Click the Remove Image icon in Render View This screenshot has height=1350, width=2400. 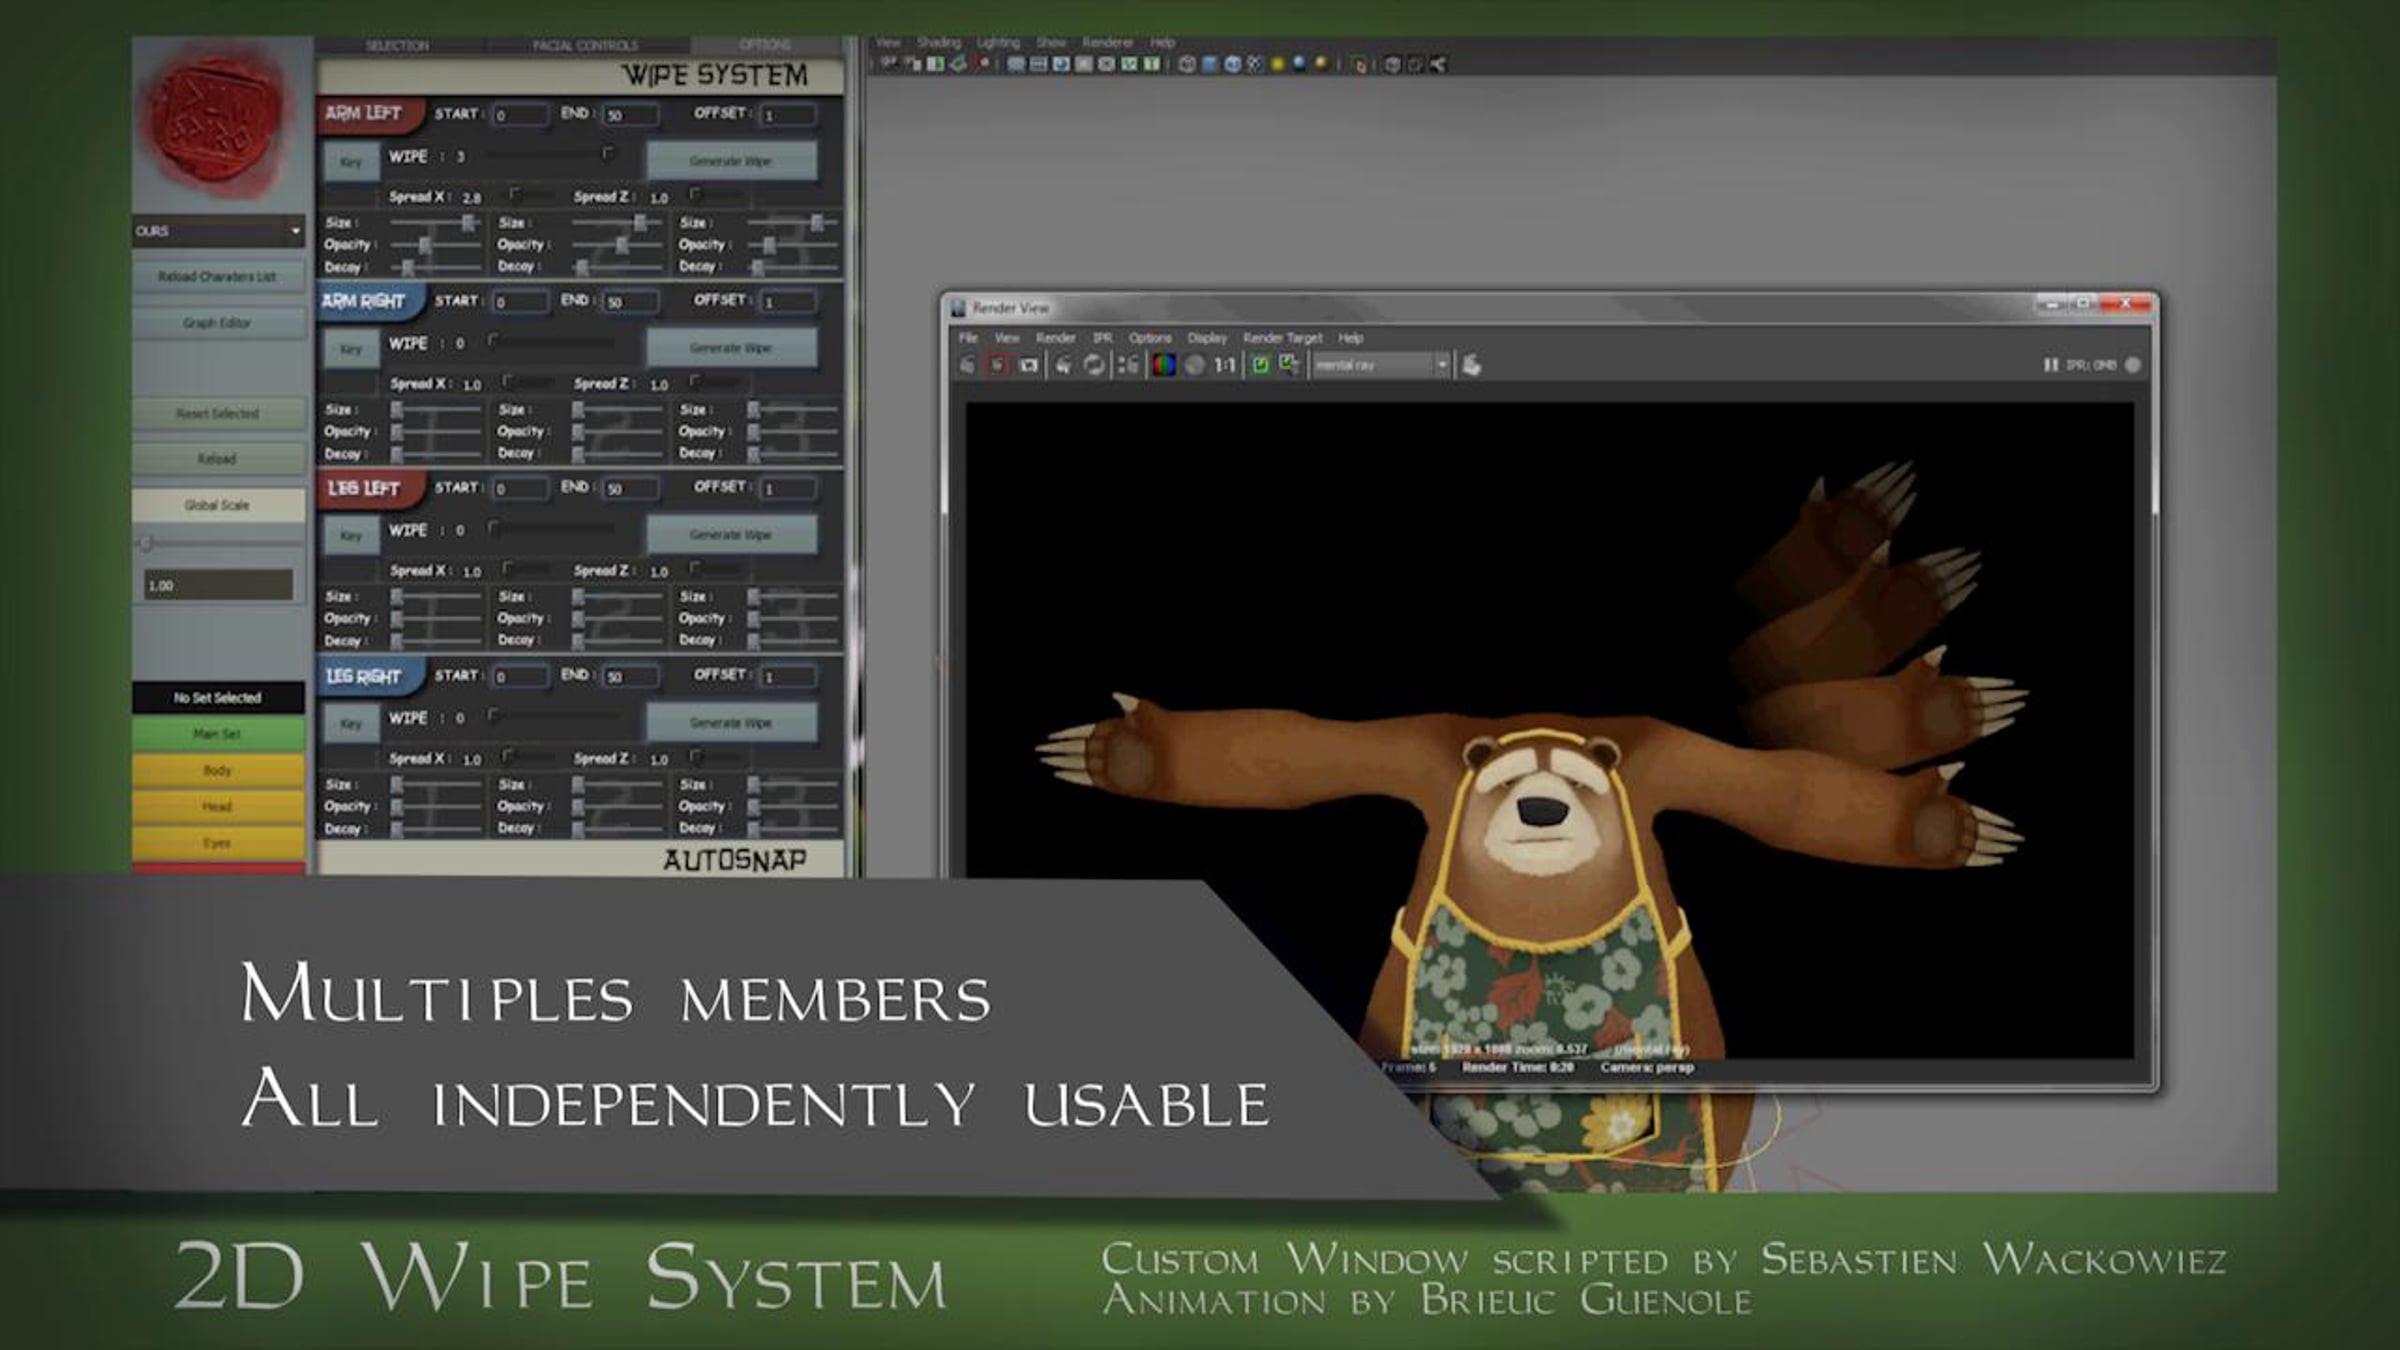click(x=1290, y=365)
